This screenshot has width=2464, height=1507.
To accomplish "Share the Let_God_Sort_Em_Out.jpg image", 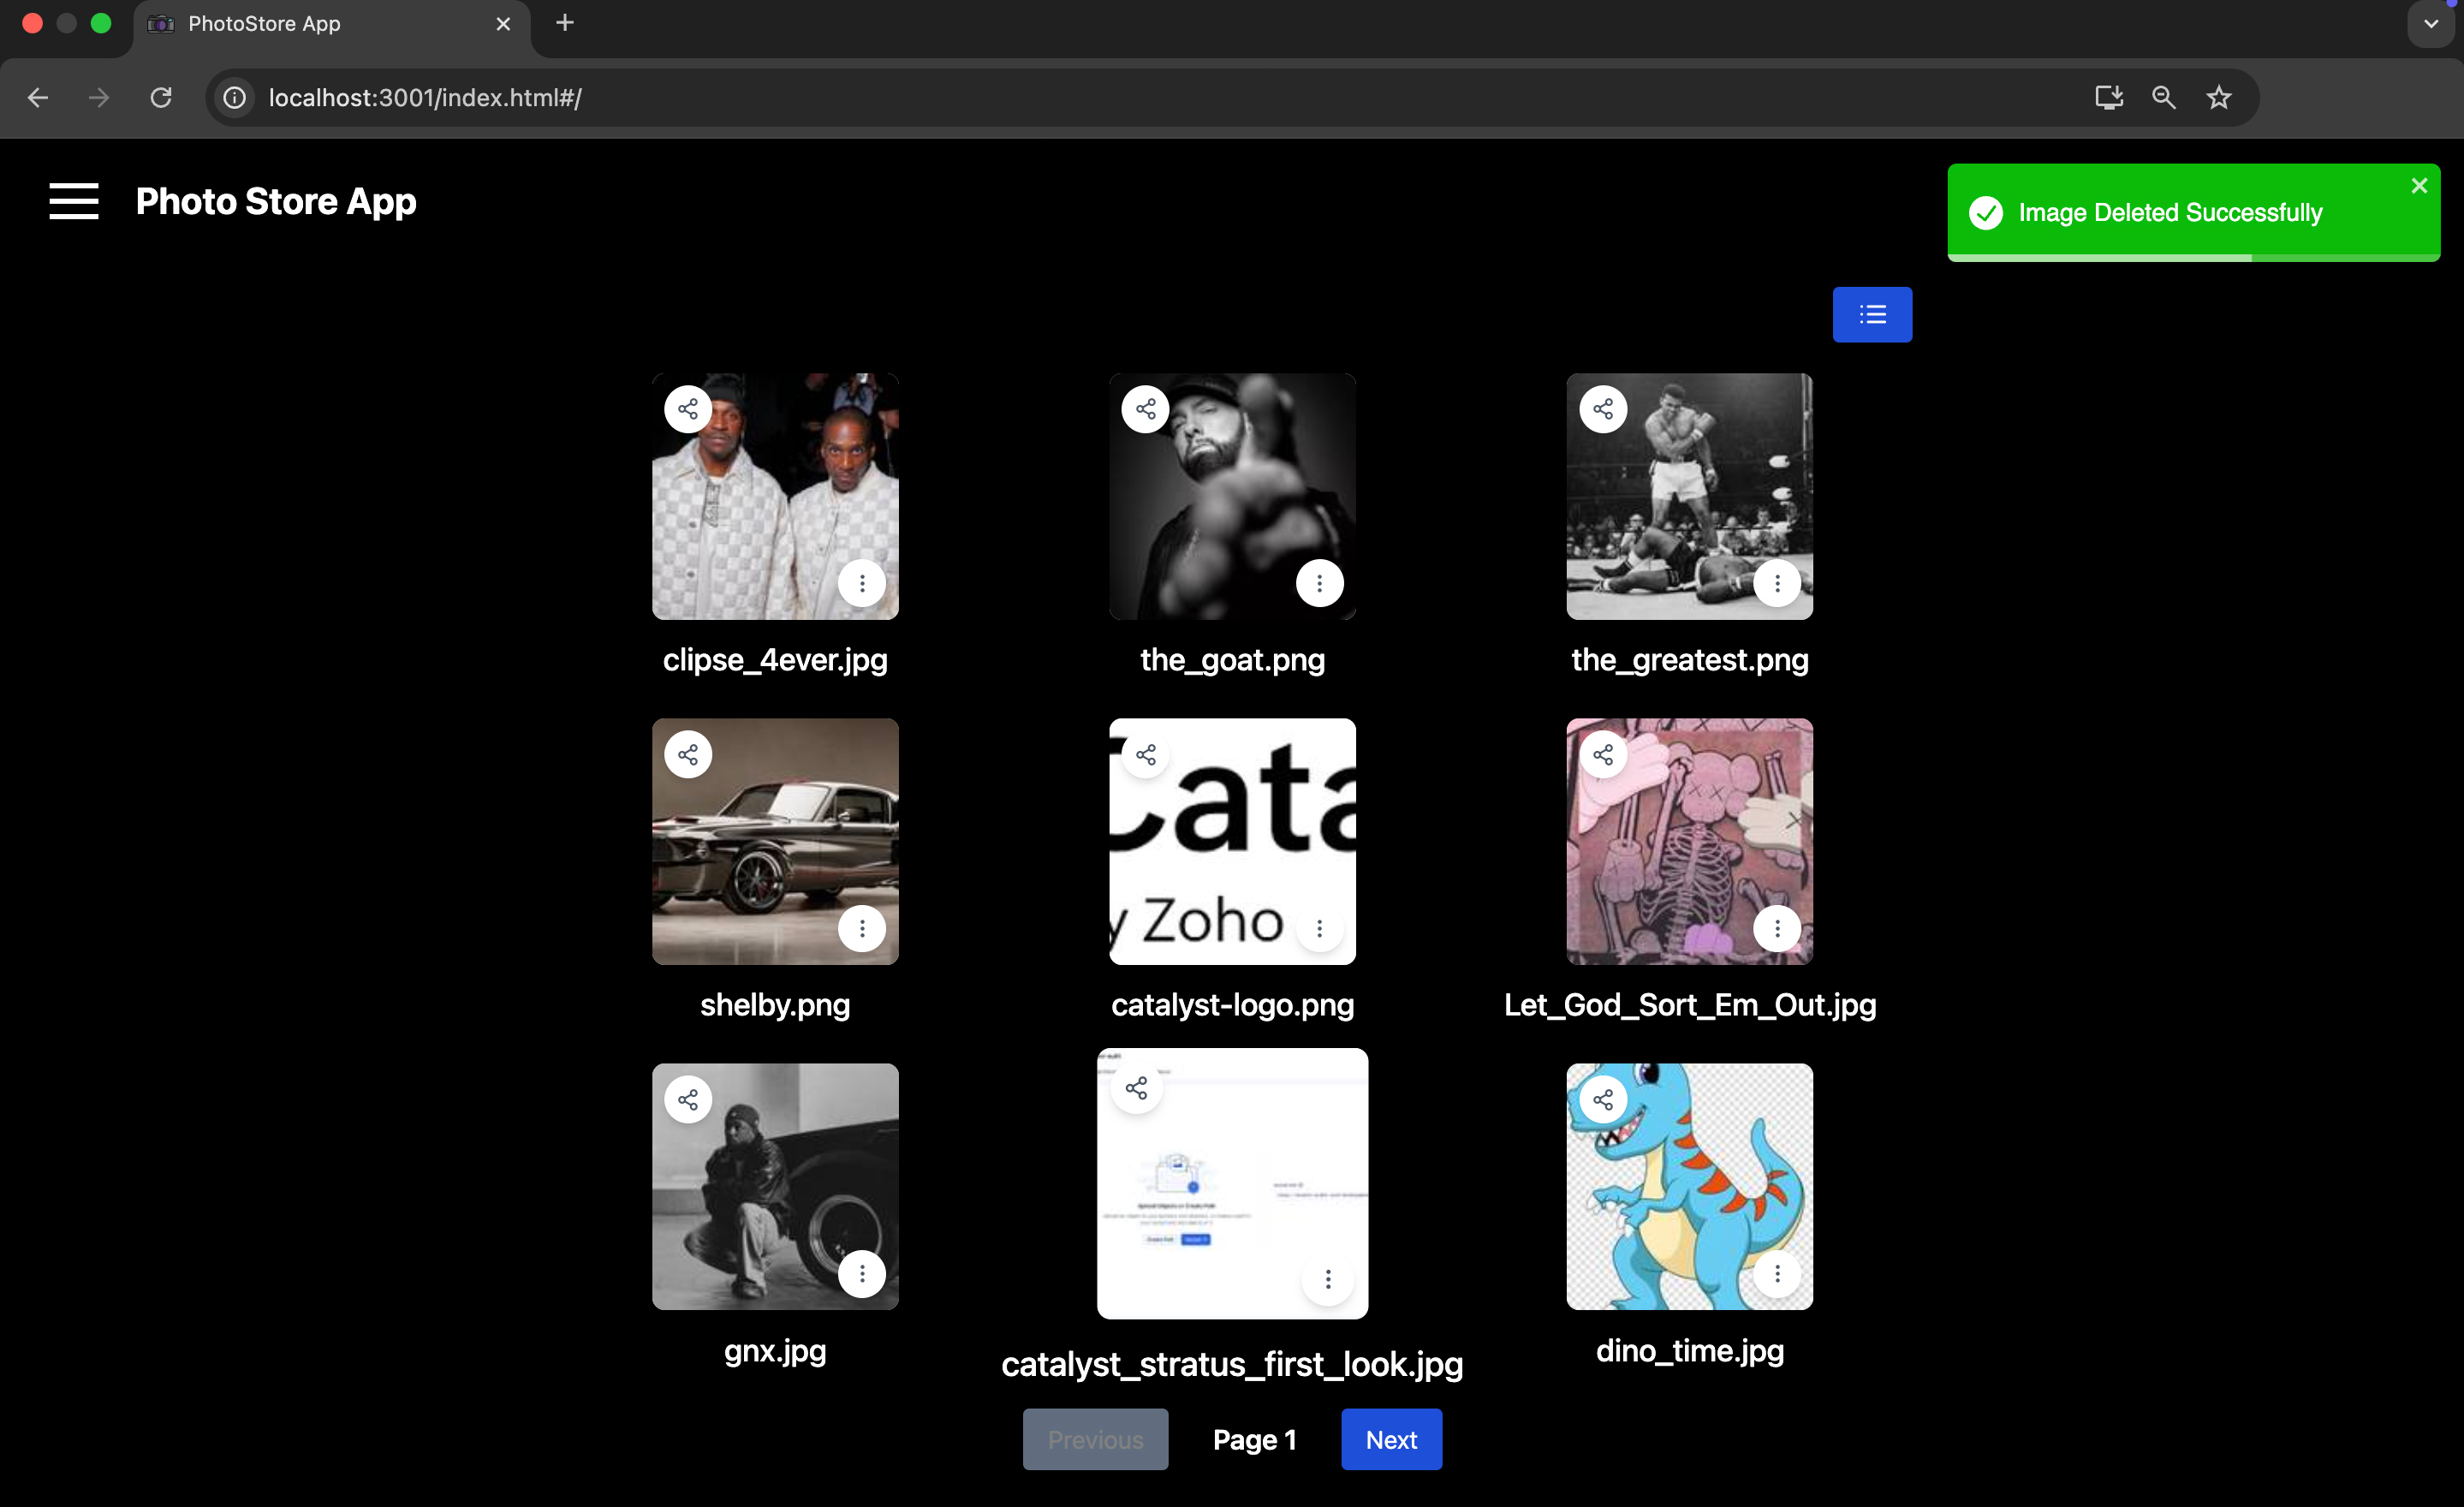I will [1603, 754].
